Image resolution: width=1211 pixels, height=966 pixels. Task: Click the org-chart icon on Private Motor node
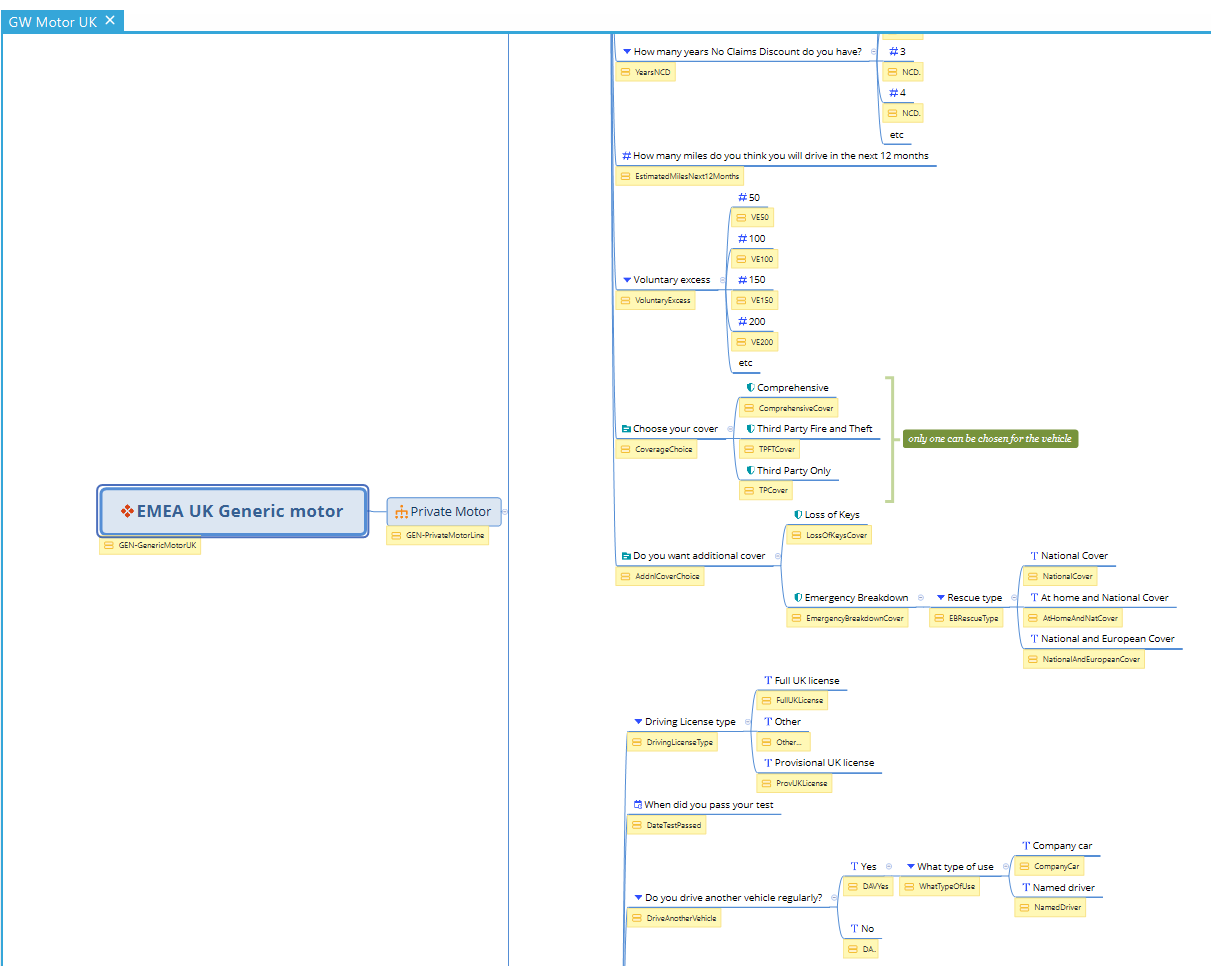[x=401, y=512]
